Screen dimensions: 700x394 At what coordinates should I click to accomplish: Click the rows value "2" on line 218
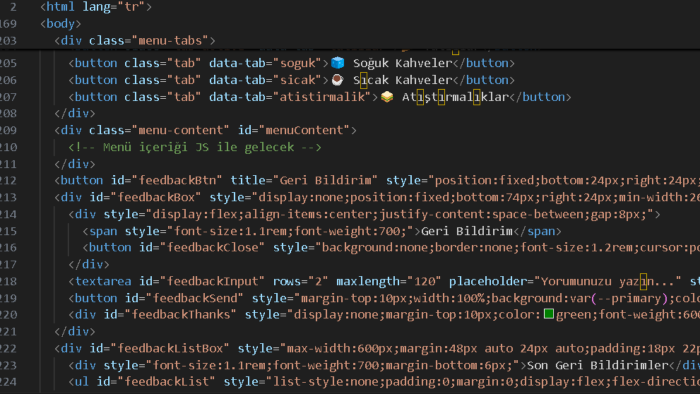coord(318,281)
